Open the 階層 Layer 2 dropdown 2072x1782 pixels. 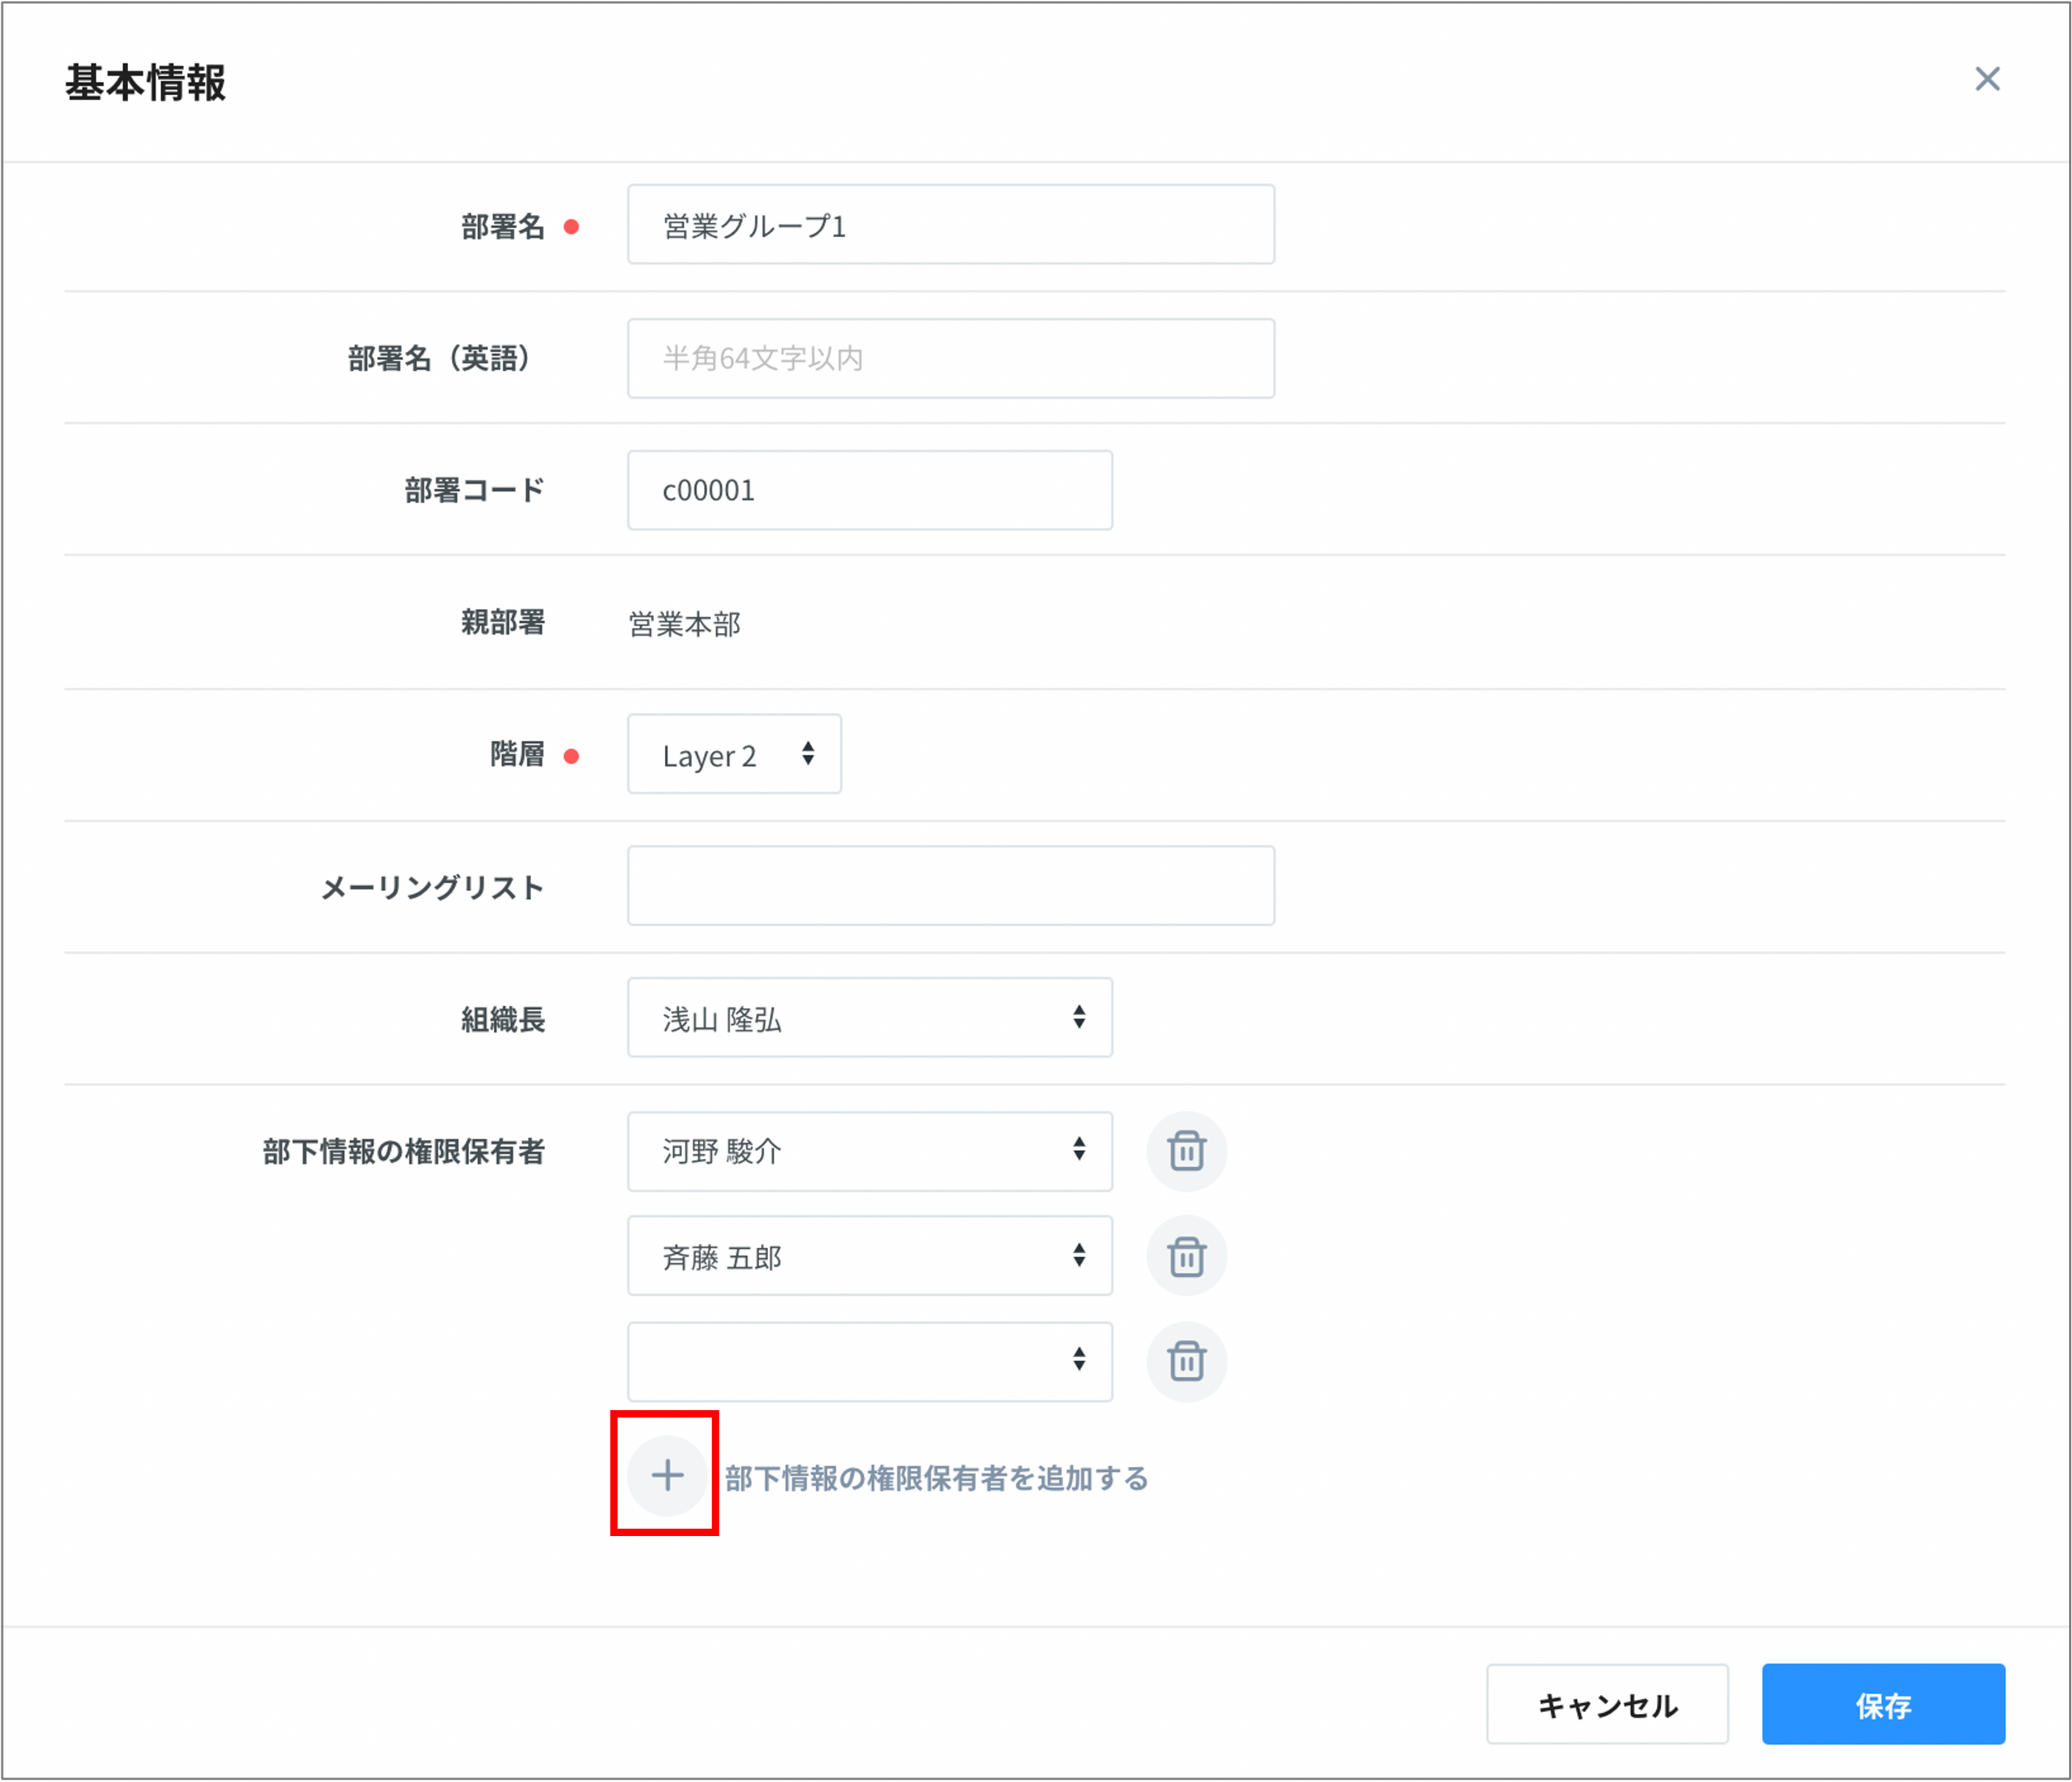click(x=734, y=754)
